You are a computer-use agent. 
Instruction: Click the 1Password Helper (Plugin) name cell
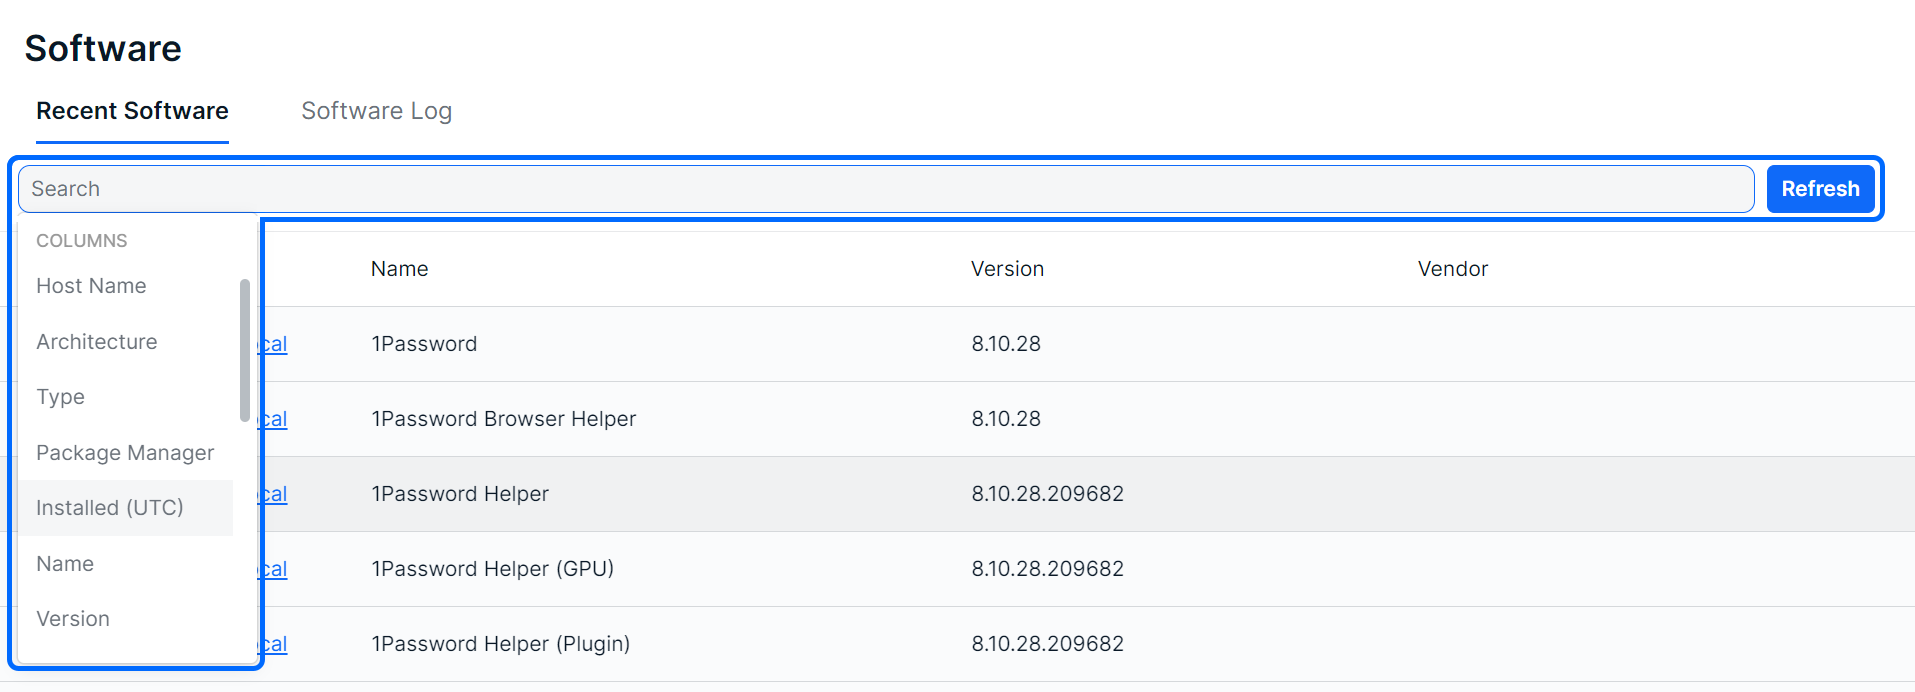click(500, 644)
